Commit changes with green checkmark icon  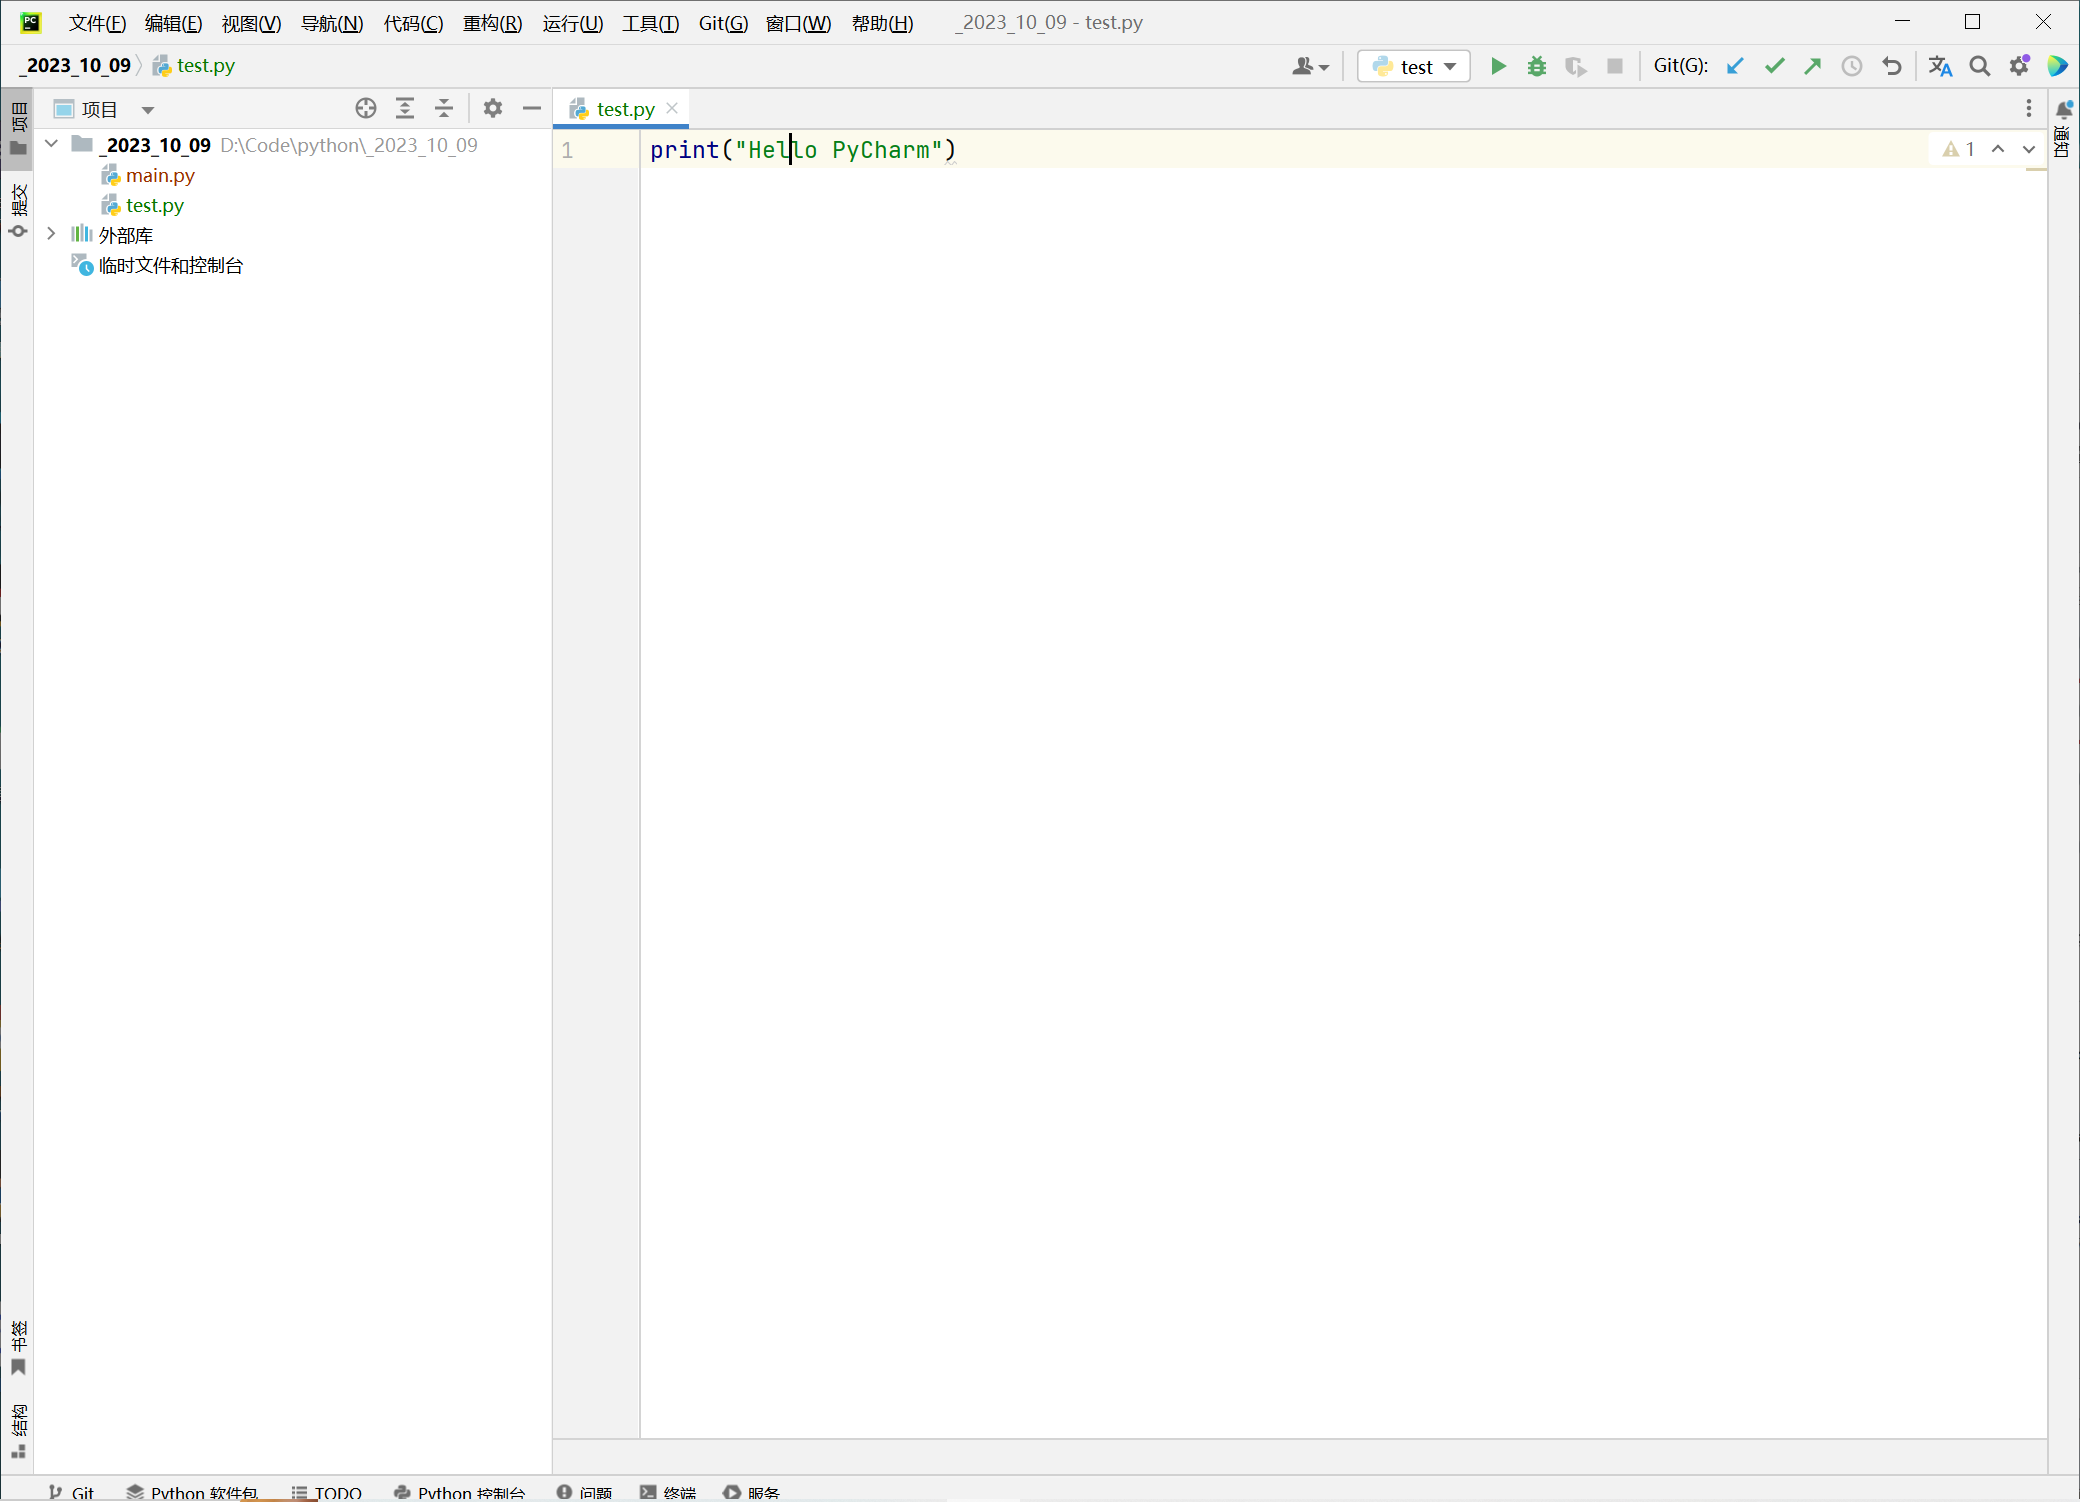point(1775,66)
